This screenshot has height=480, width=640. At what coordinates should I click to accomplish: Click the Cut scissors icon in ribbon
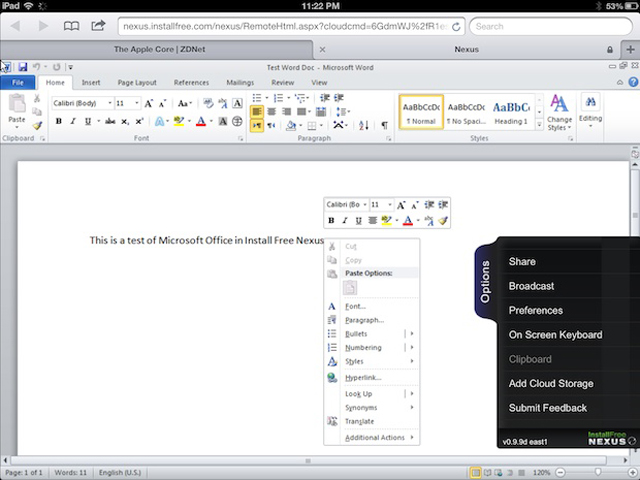pos(37,98)
